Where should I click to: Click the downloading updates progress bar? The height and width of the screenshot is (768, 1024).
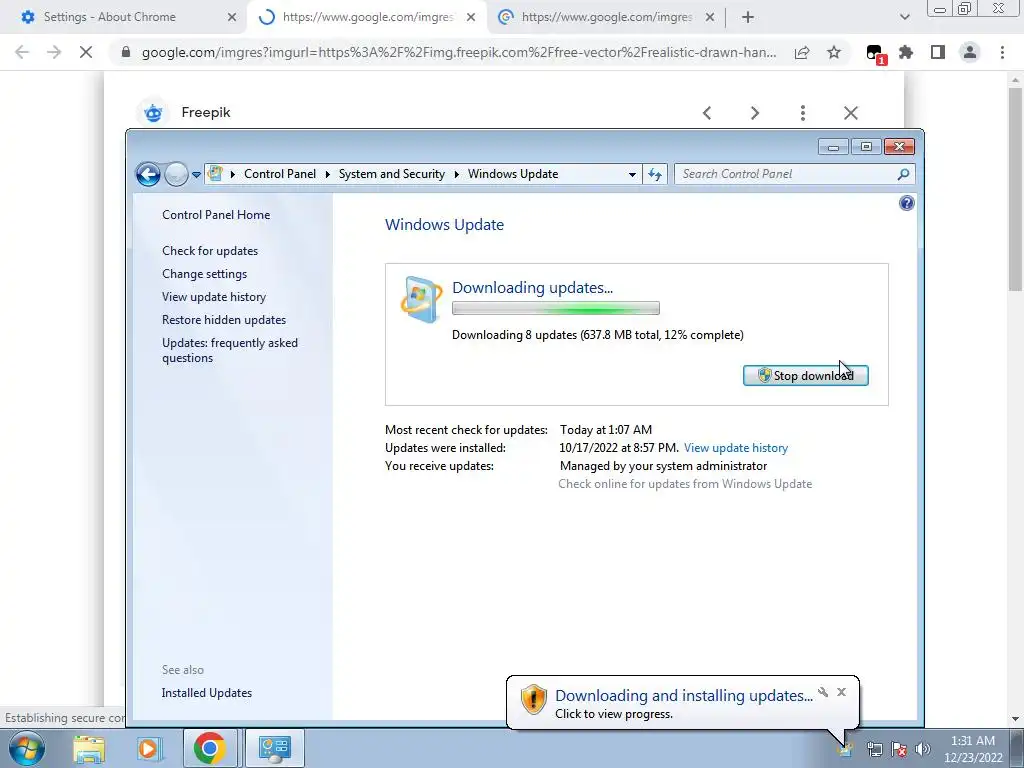click(556, 308)
